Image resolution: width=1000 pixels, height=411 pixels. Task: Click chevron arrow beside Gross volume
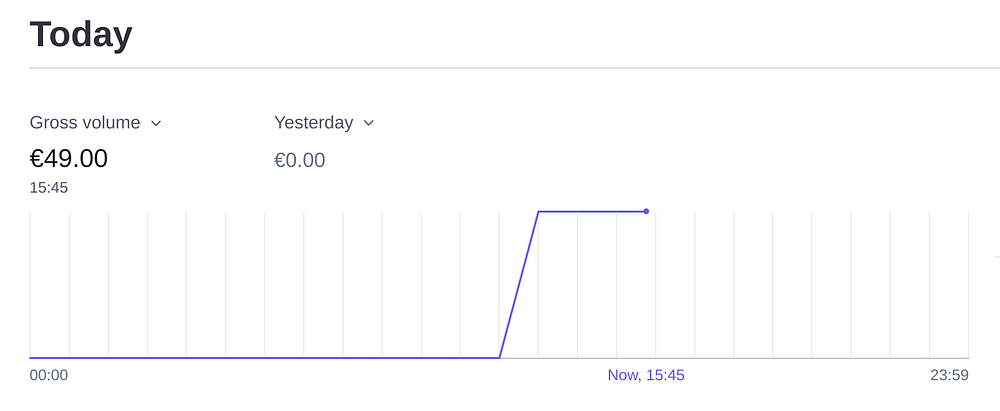156,123
